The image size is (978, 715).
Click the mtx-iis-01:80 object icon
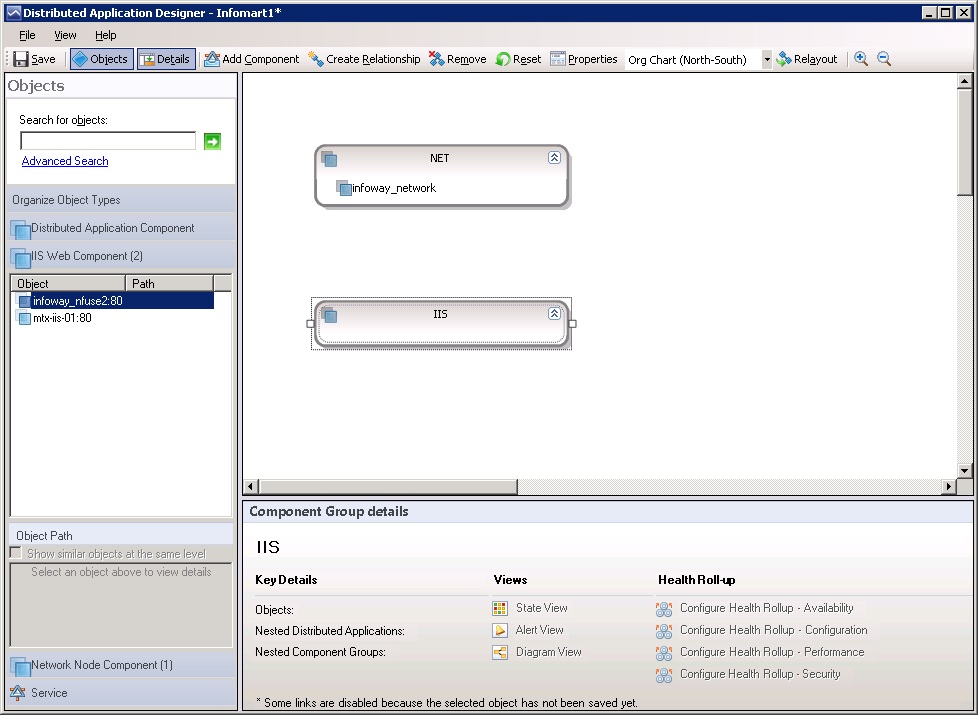pyautogui.click(x=24, y=318)
